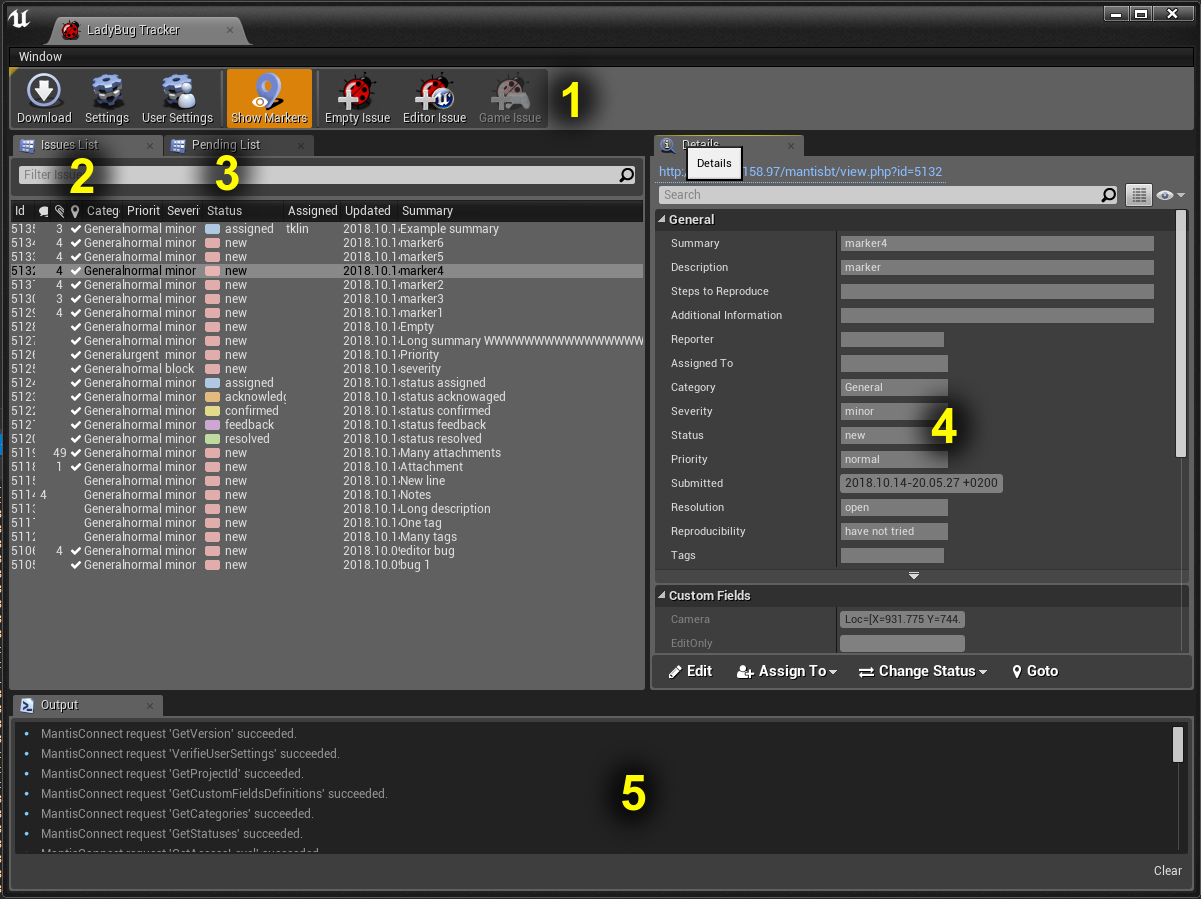This screenshot has height=899, width=1201.
Task: Click the Download toolbar icon
Action: [x=44, y=98]
